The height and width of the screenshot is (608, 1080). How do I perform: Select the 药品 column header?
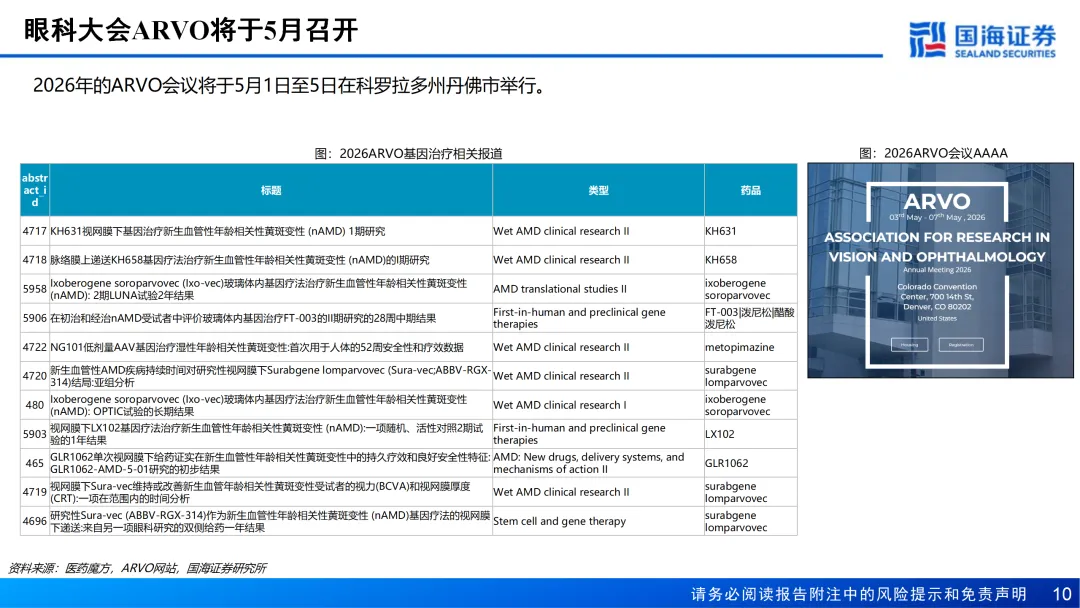[751, 190]
